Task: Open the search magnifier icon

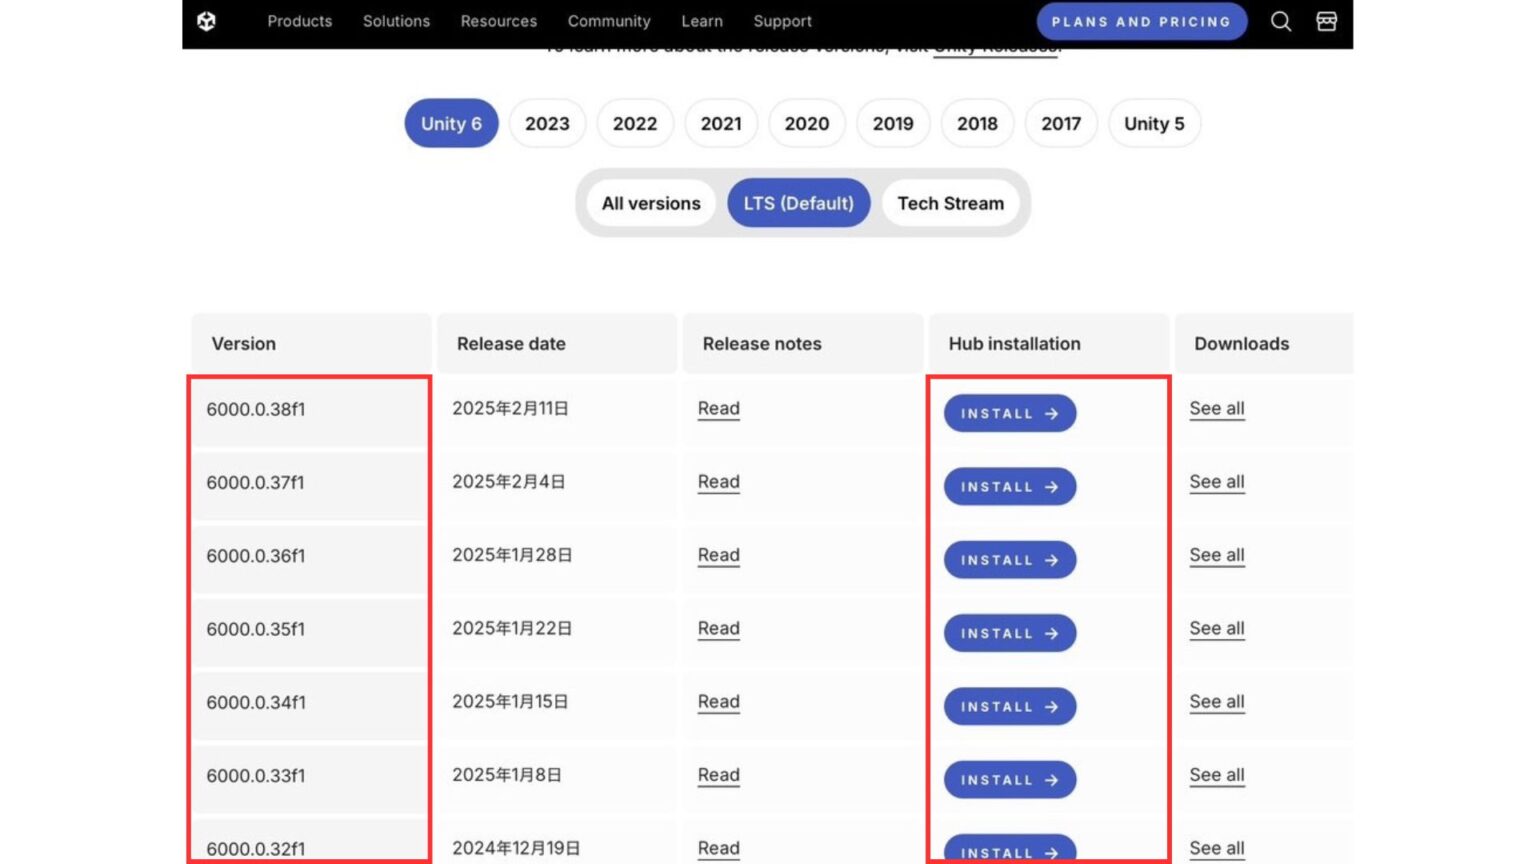Action: [1280, 21]
